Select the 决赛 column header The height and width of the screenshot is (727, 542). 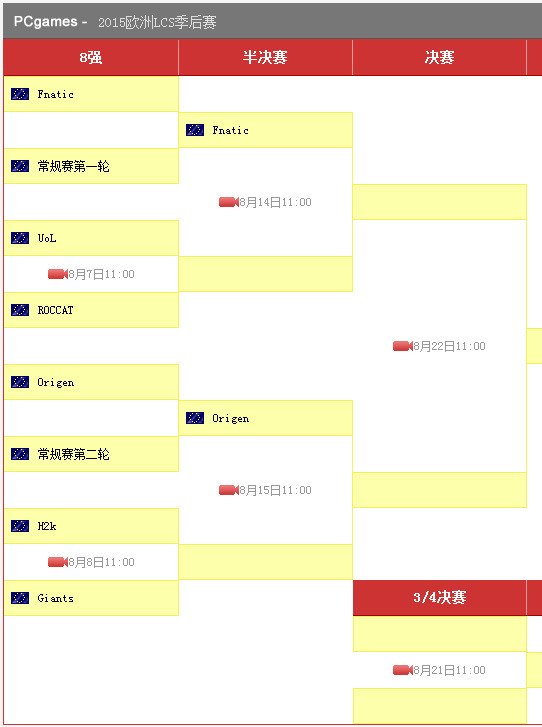tap(440, 57)
